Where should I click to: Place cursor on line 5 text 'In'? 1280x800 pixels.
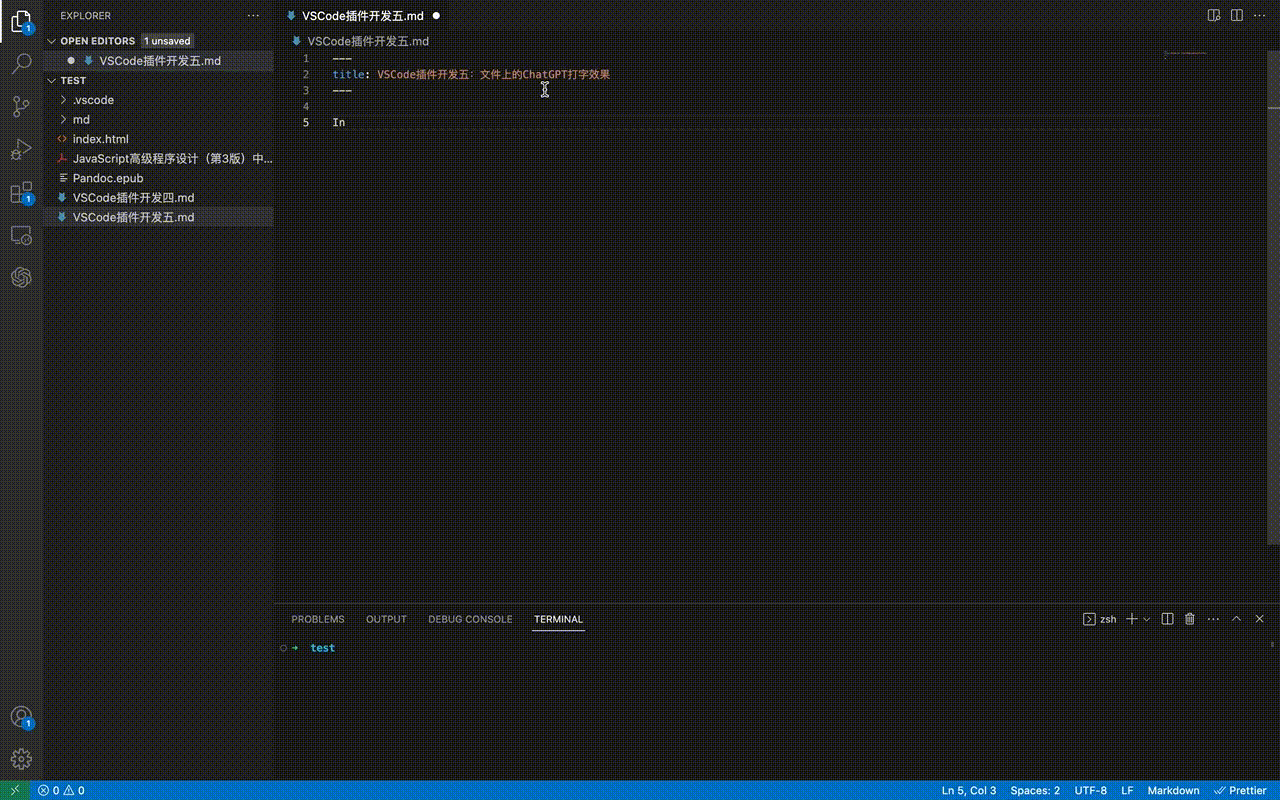pyautogui.click(x=339, y=122)
